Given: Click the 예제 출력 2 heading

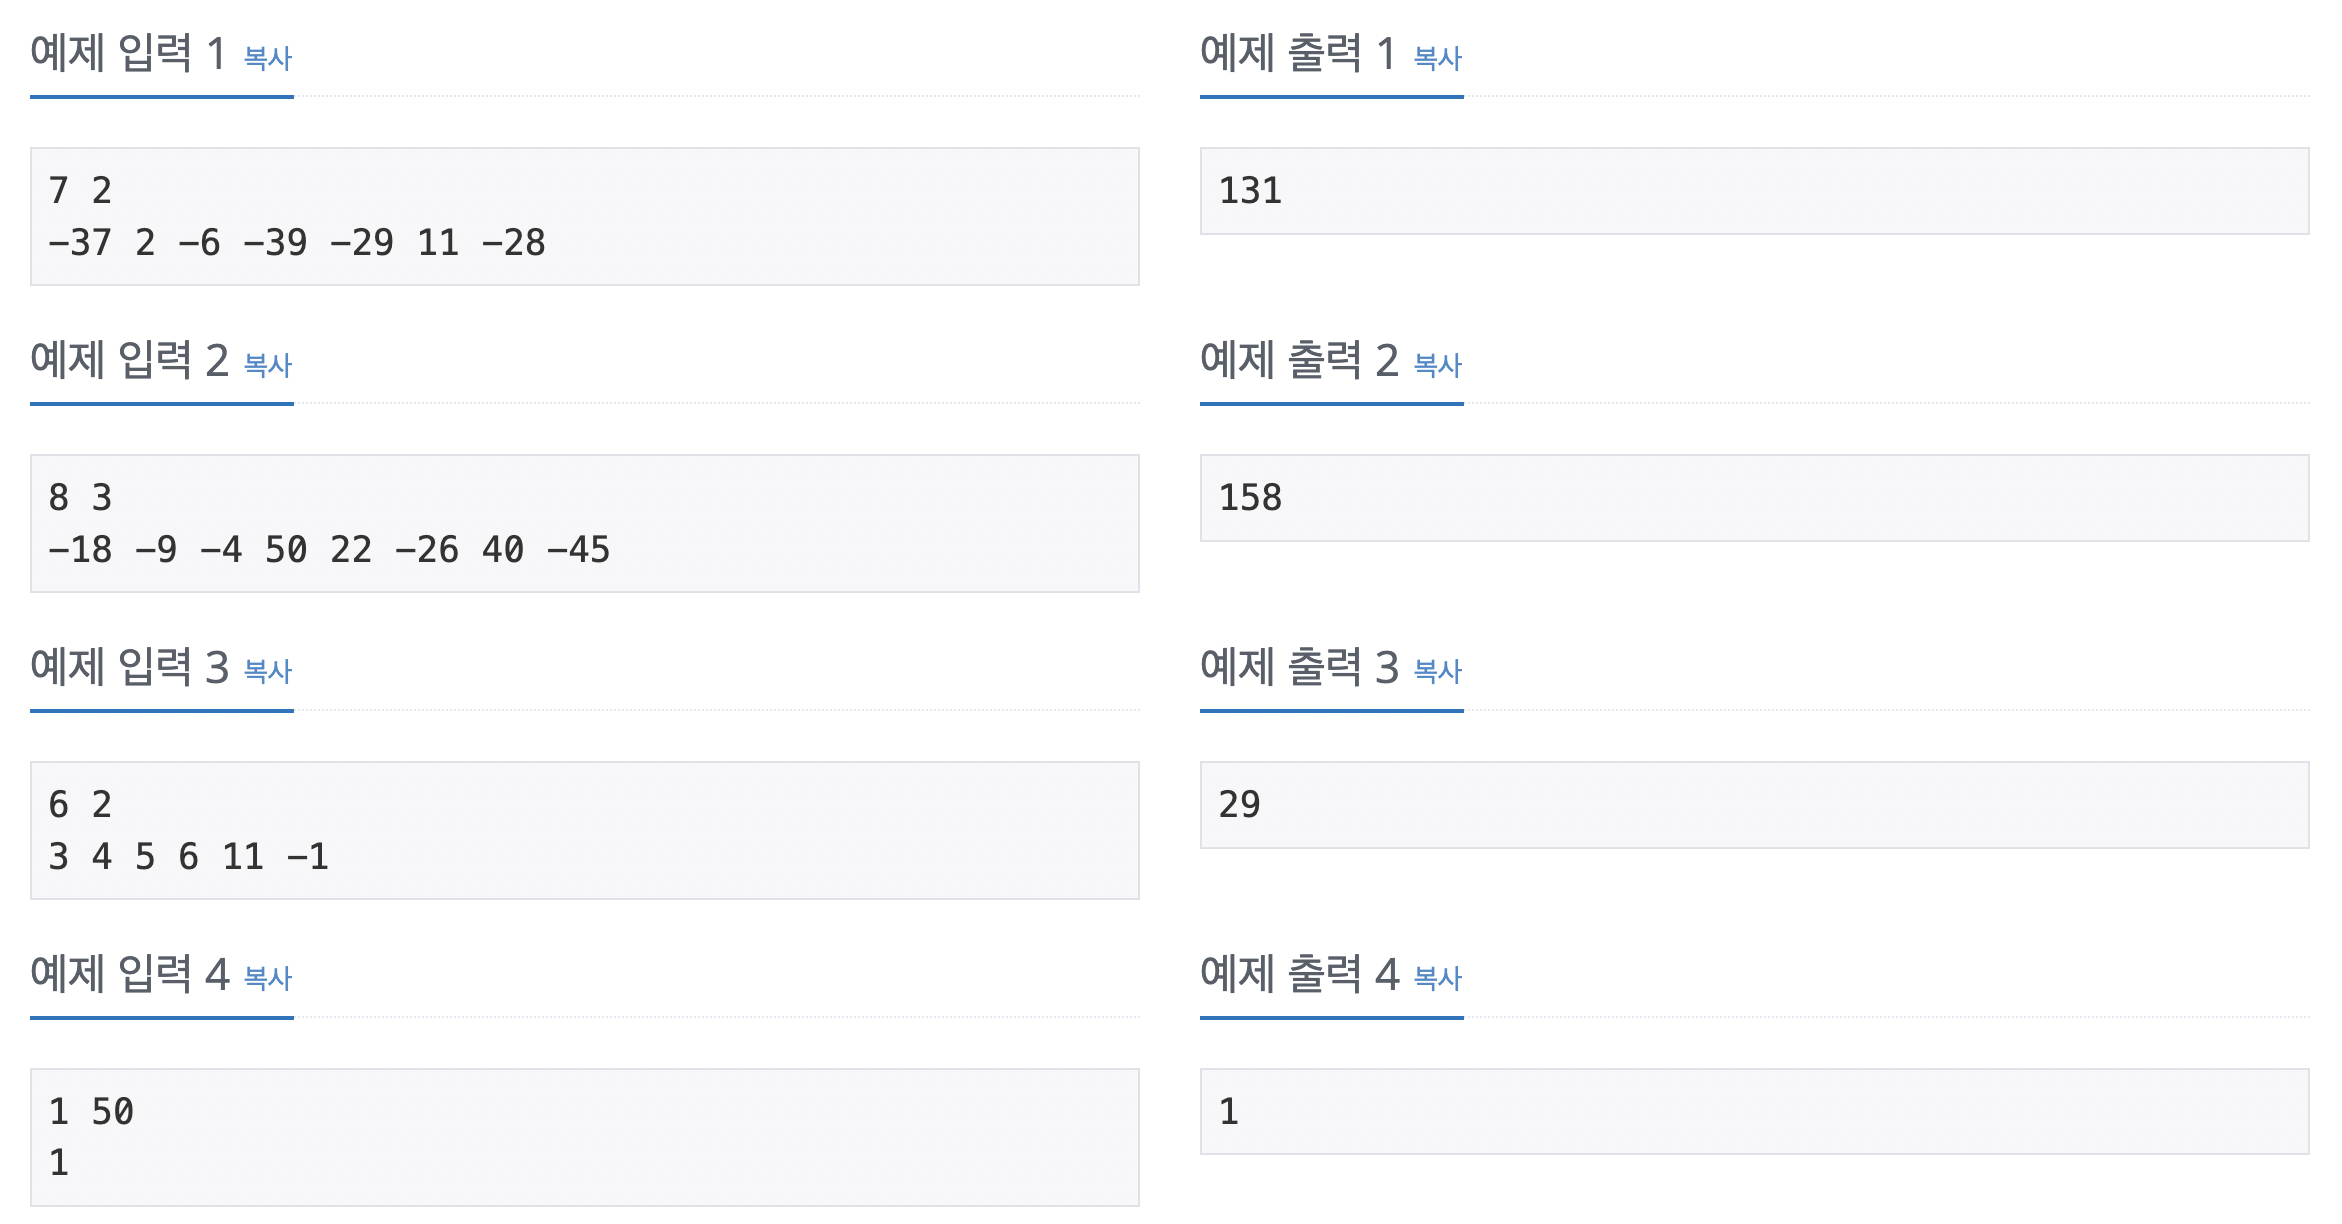Looking at the screenshot, I should tap(1299, 360).
